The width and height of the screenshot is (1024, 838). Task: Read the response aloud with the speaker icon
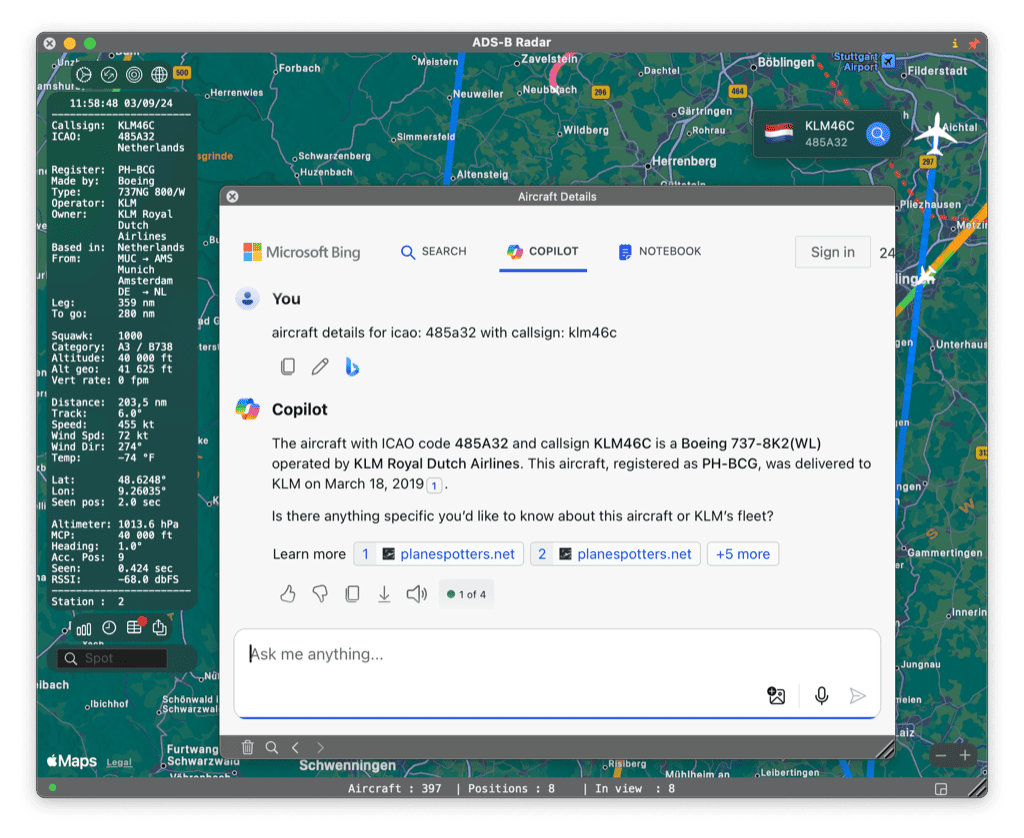416,593
